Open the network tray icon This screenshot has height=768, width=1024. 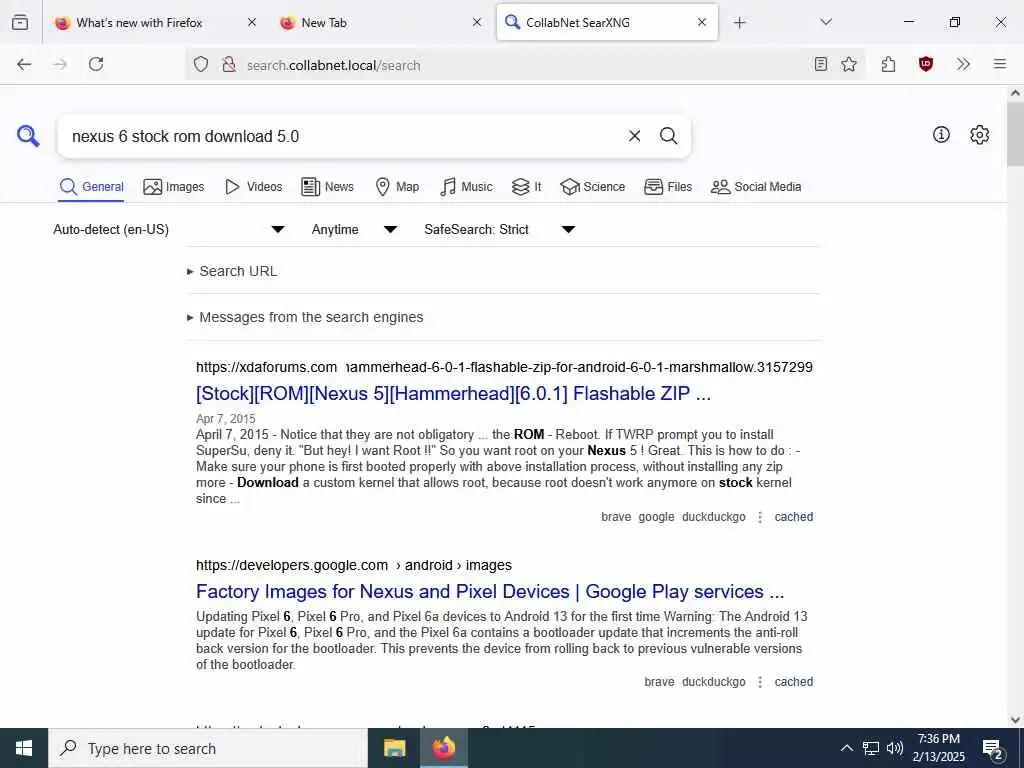click(x=871, y=748)
